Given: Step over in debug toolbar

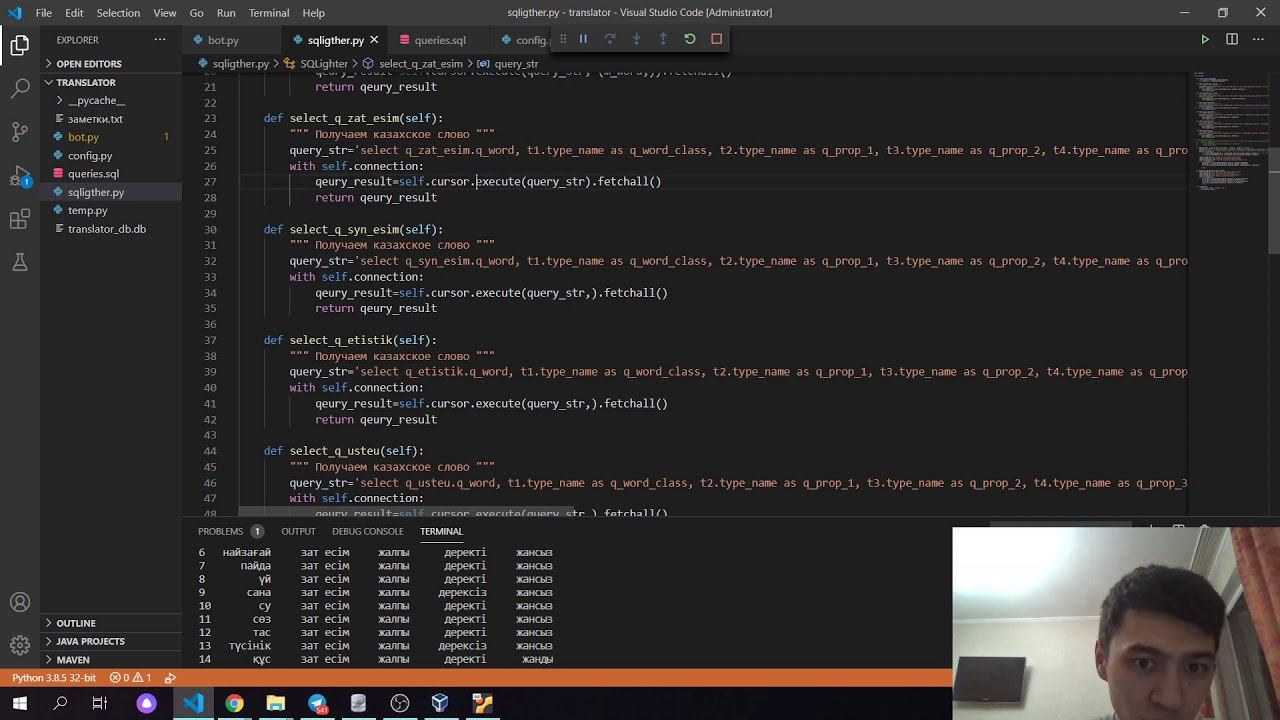Looking at the screenshot, I should click(x=610, y=39).
